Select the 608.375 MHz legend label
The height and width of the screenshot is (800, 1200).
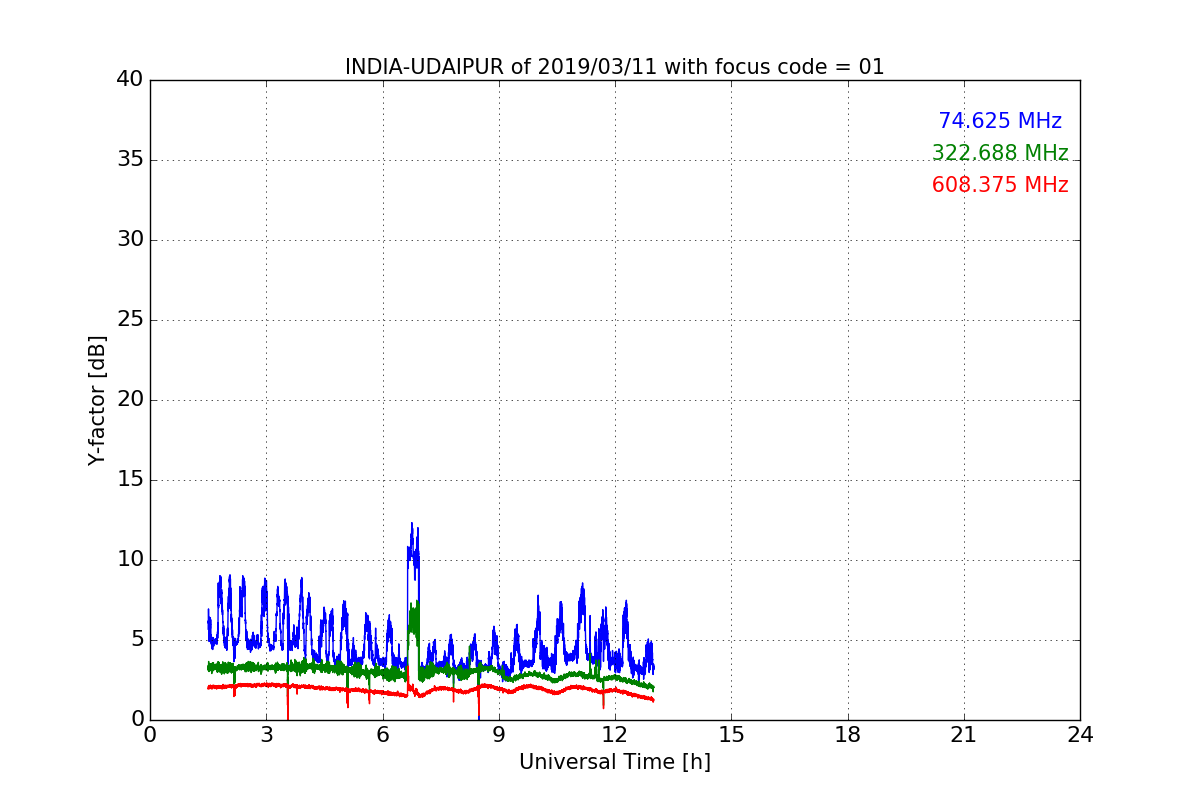[x=1000, y=185]
